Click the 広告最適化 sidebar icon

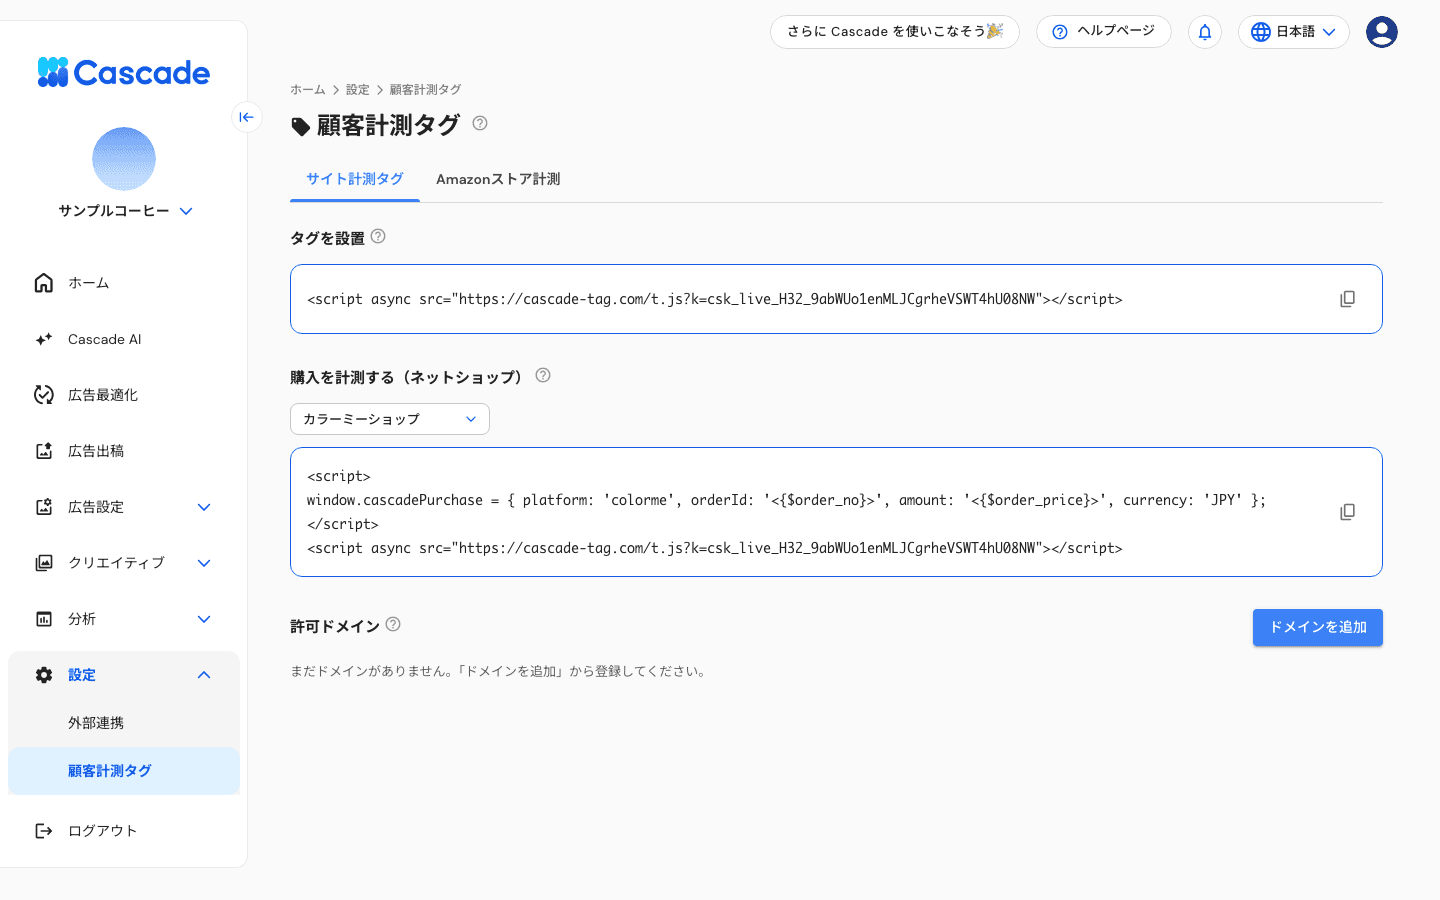(x=44, y=395)
